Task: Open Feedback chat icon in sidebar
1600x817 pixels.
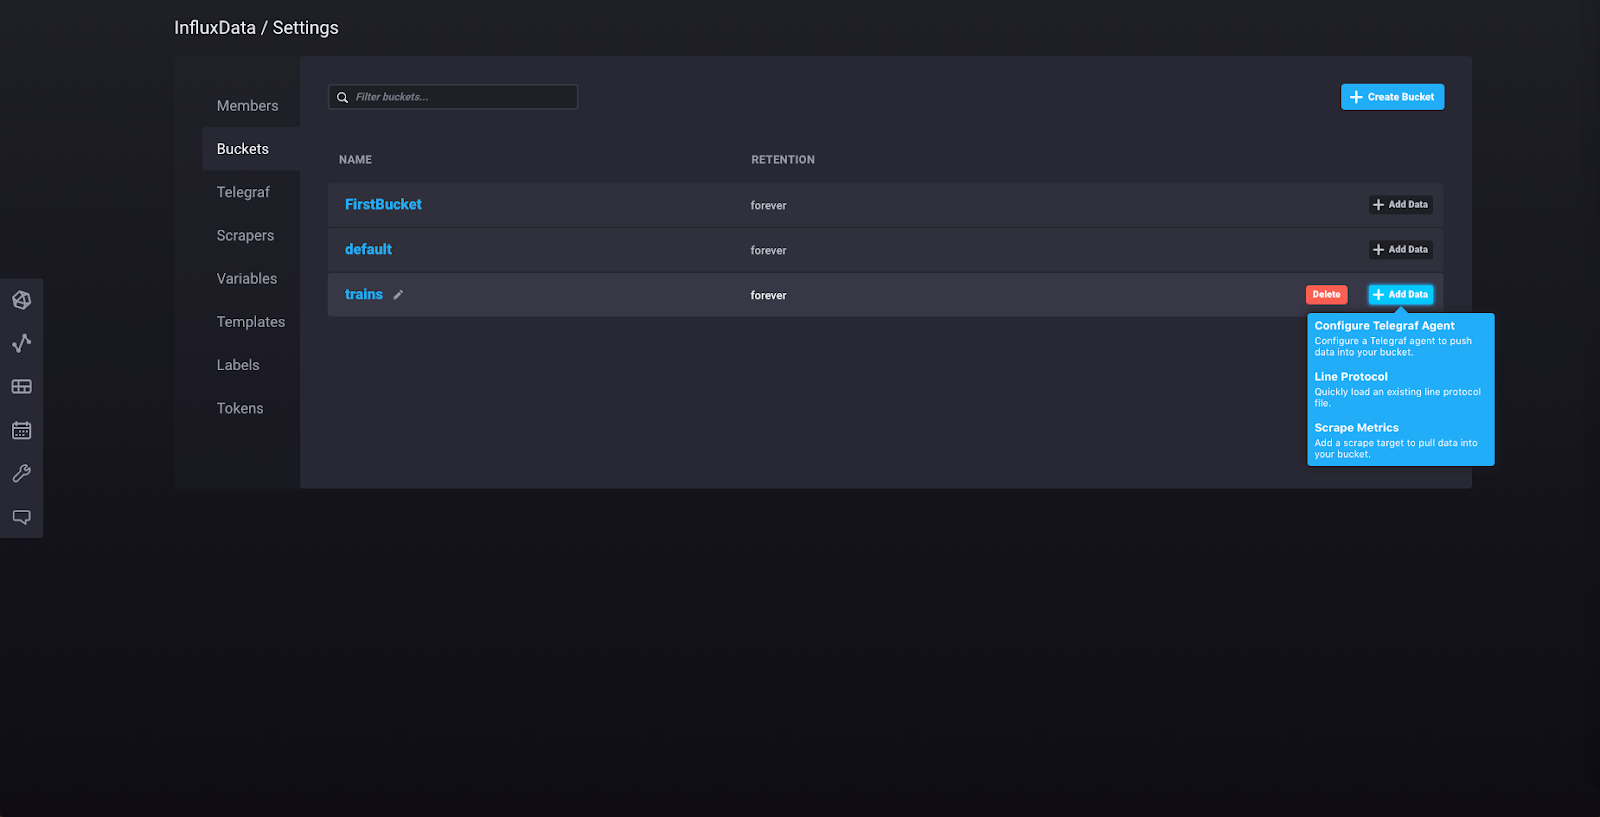Action: (x=21, y=517)
